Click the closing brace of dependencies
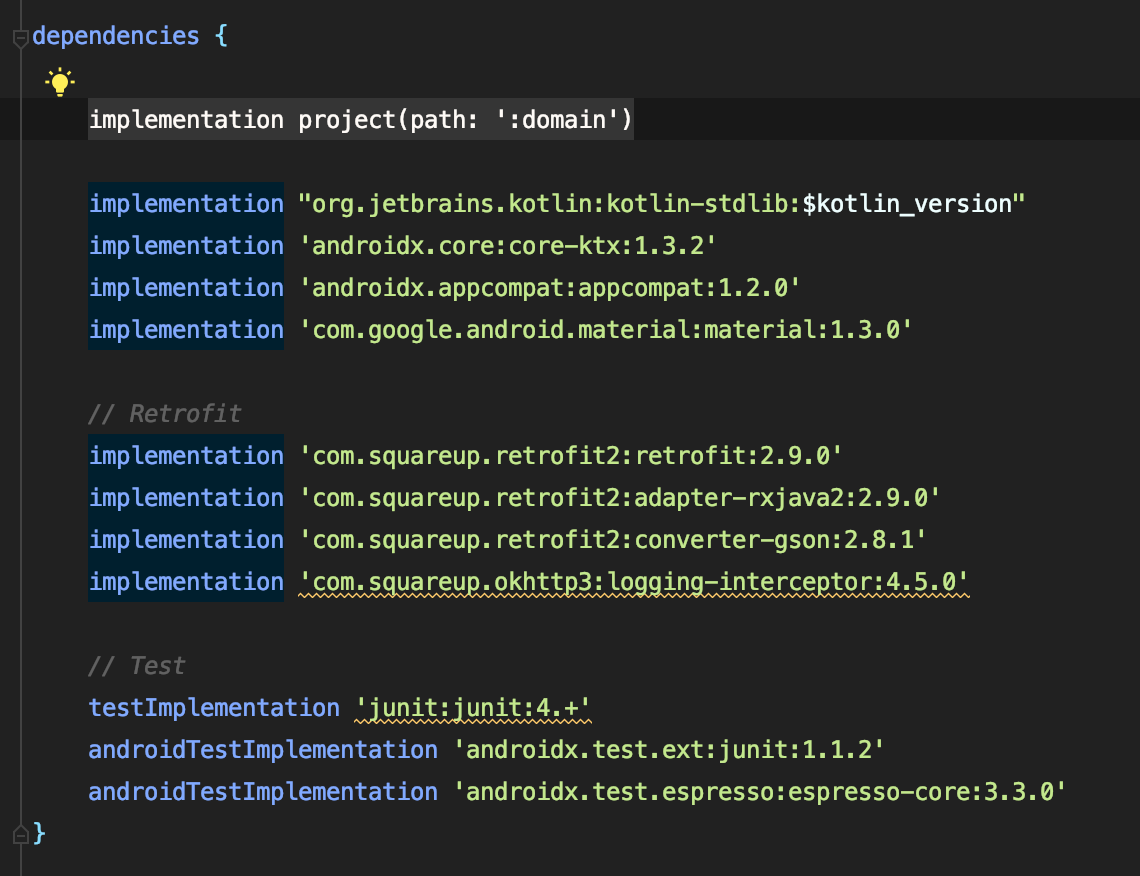 tap(39, 833)
